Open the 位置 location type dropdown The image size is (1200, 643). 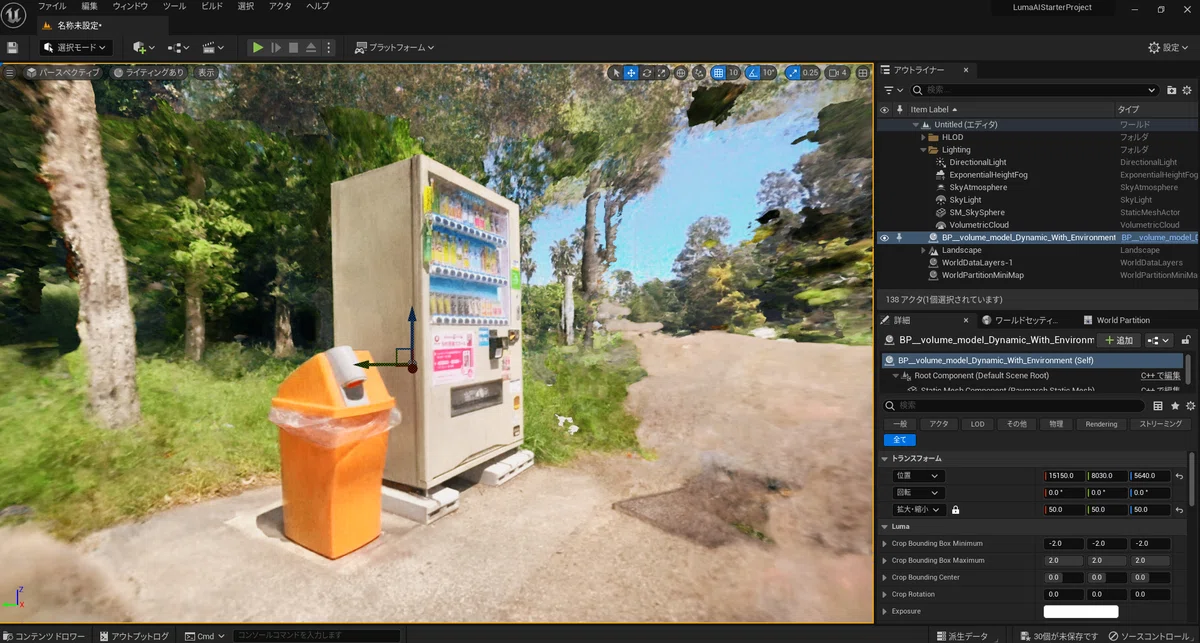(918, 476)
